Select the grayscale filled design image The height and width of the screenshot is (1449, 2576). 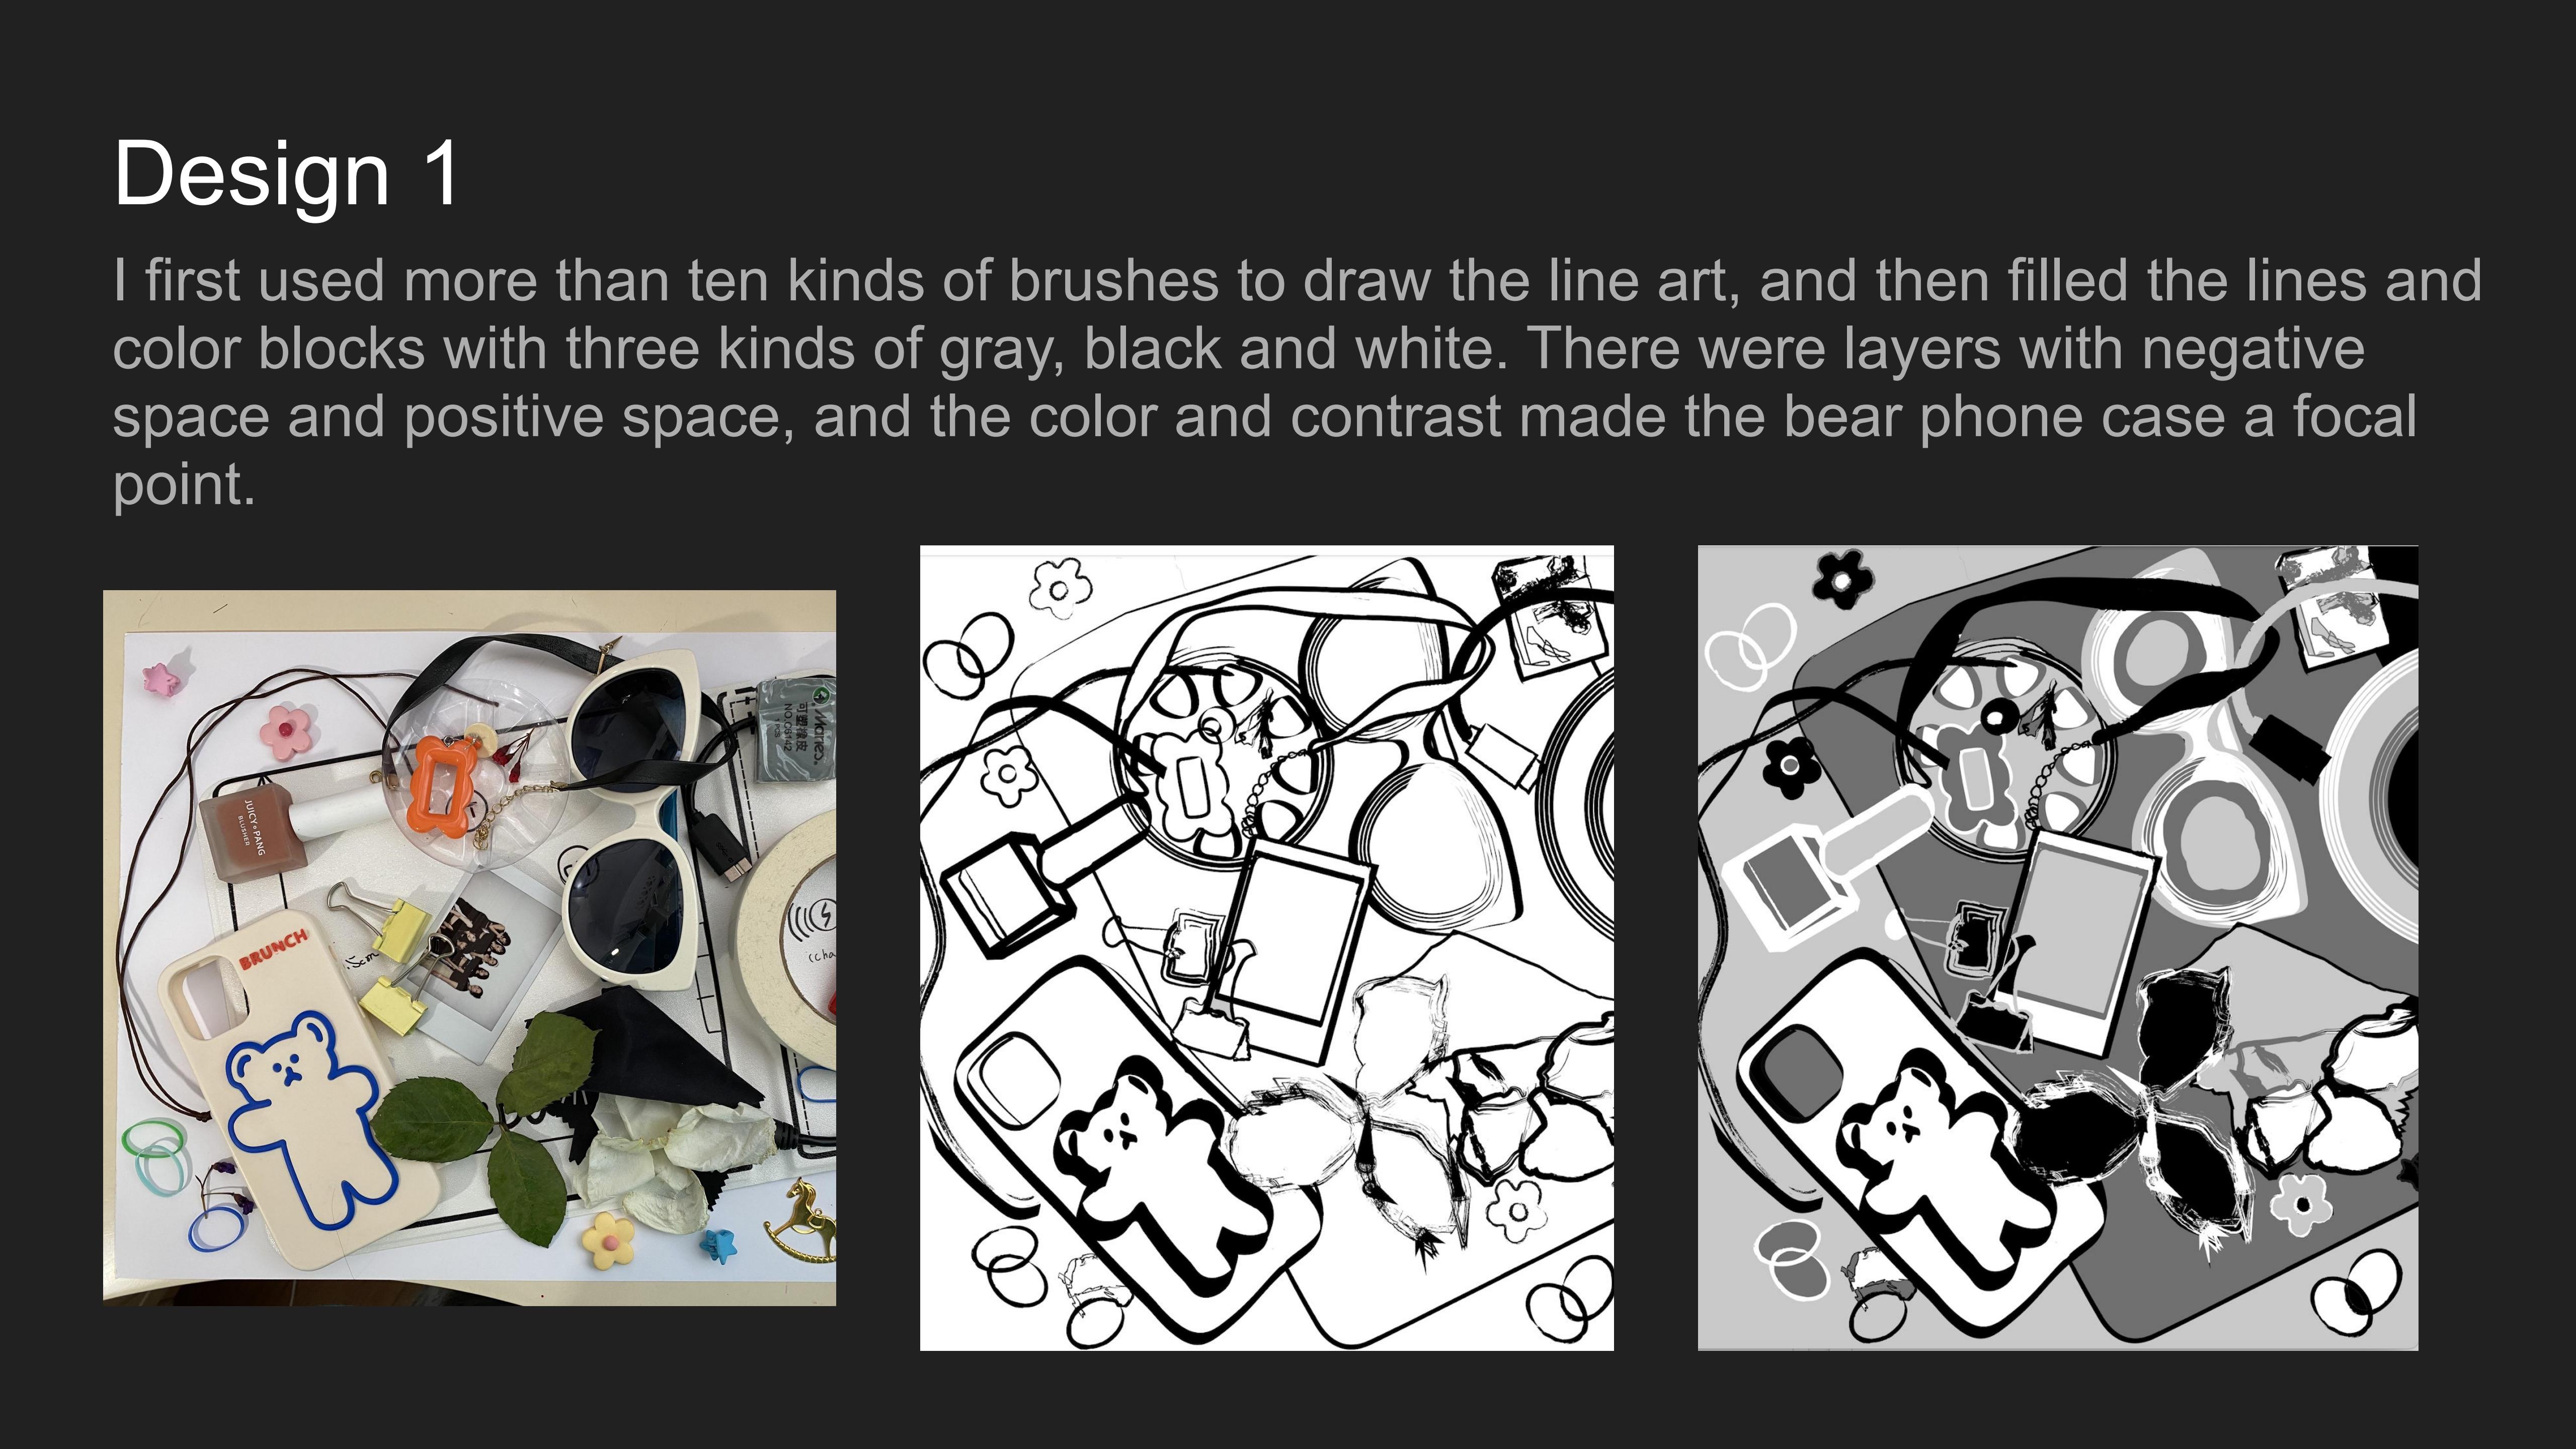tap(2057, 948)
